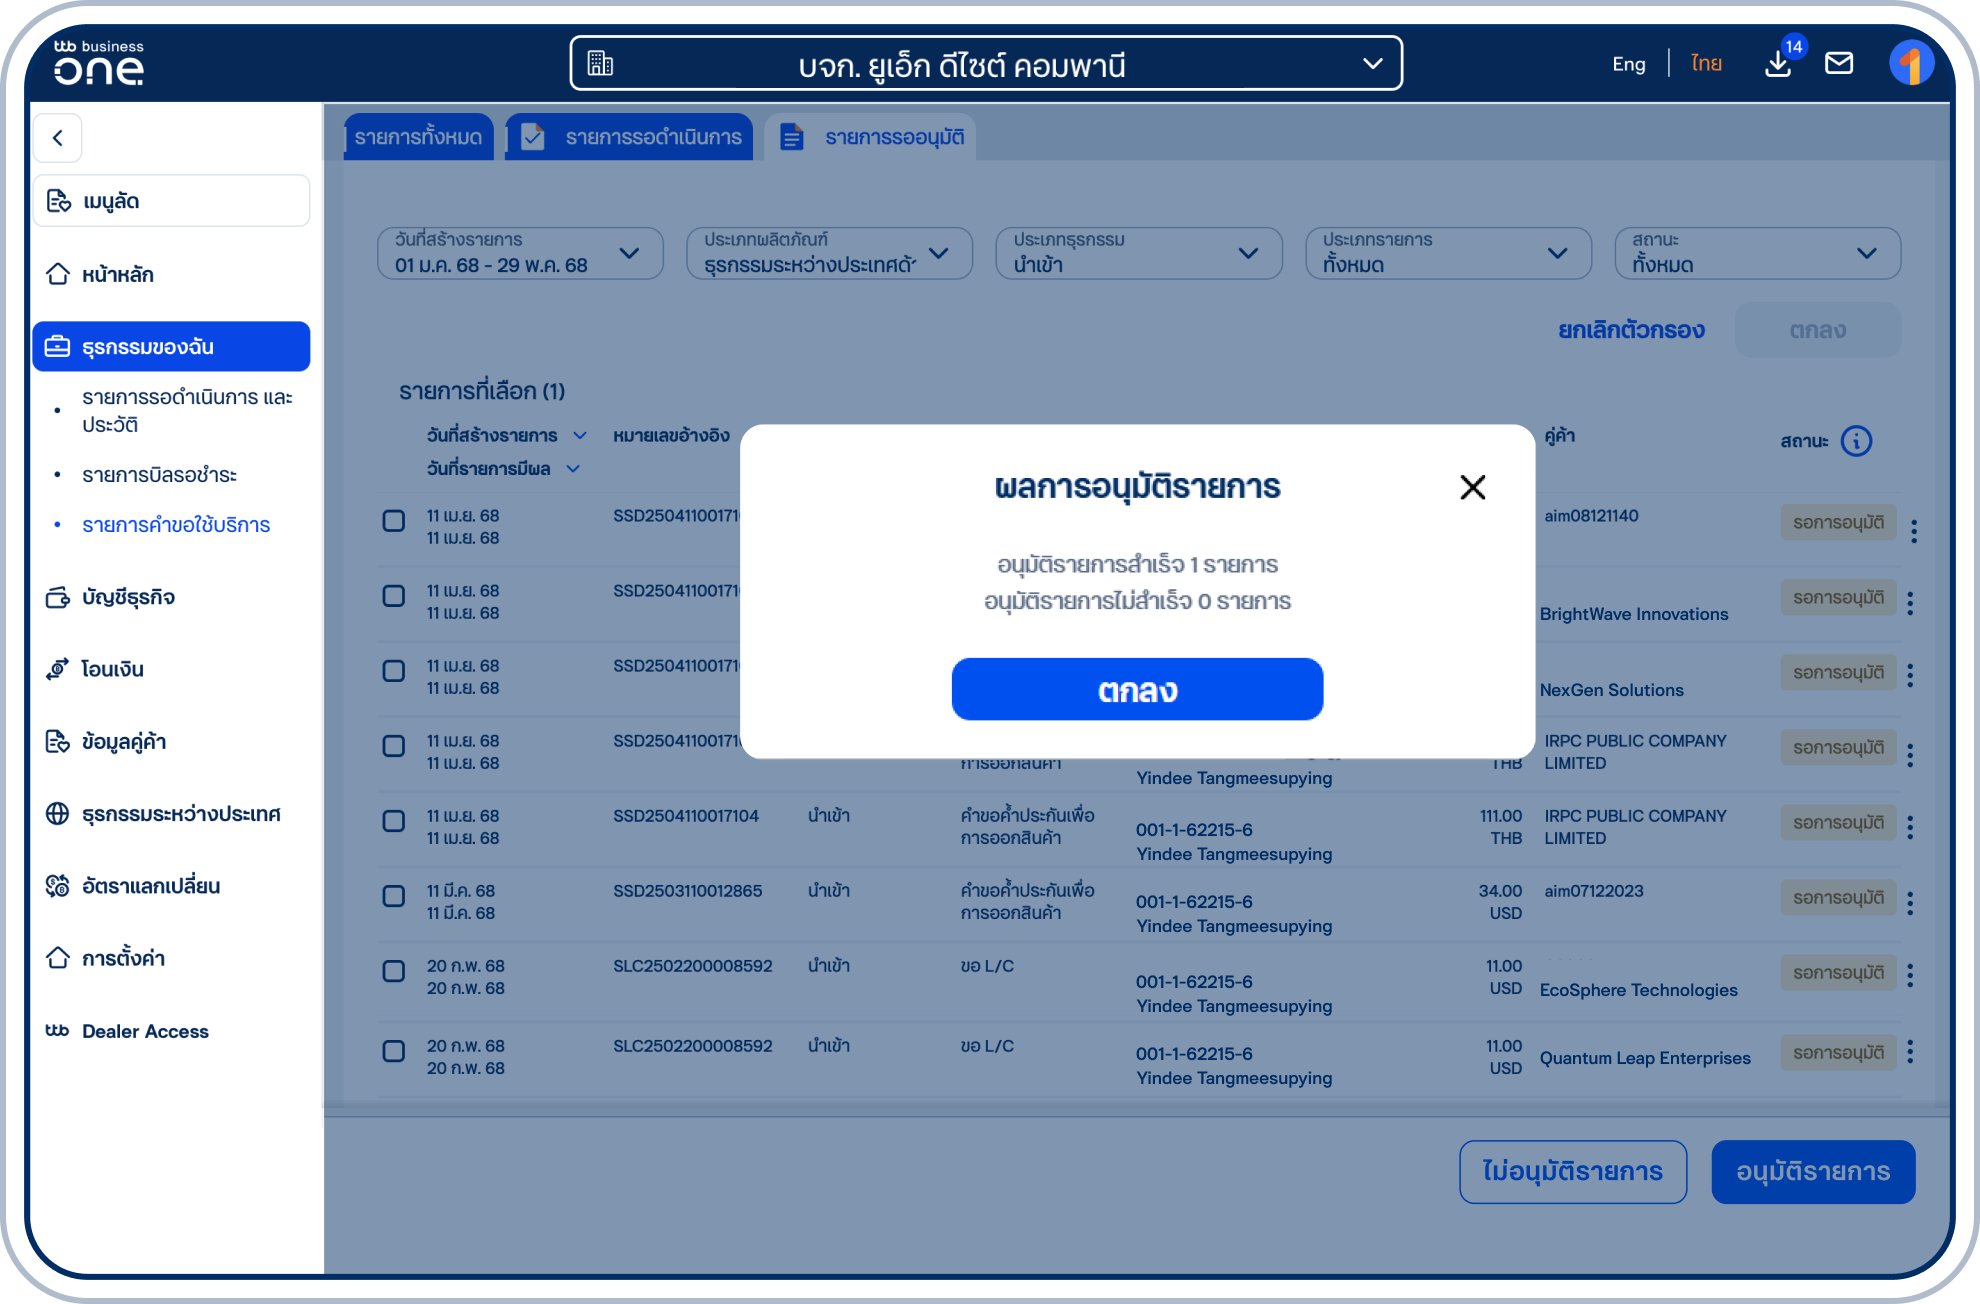
Task: Expand the company selector dropdown
Action: [x=1373, y=64]
